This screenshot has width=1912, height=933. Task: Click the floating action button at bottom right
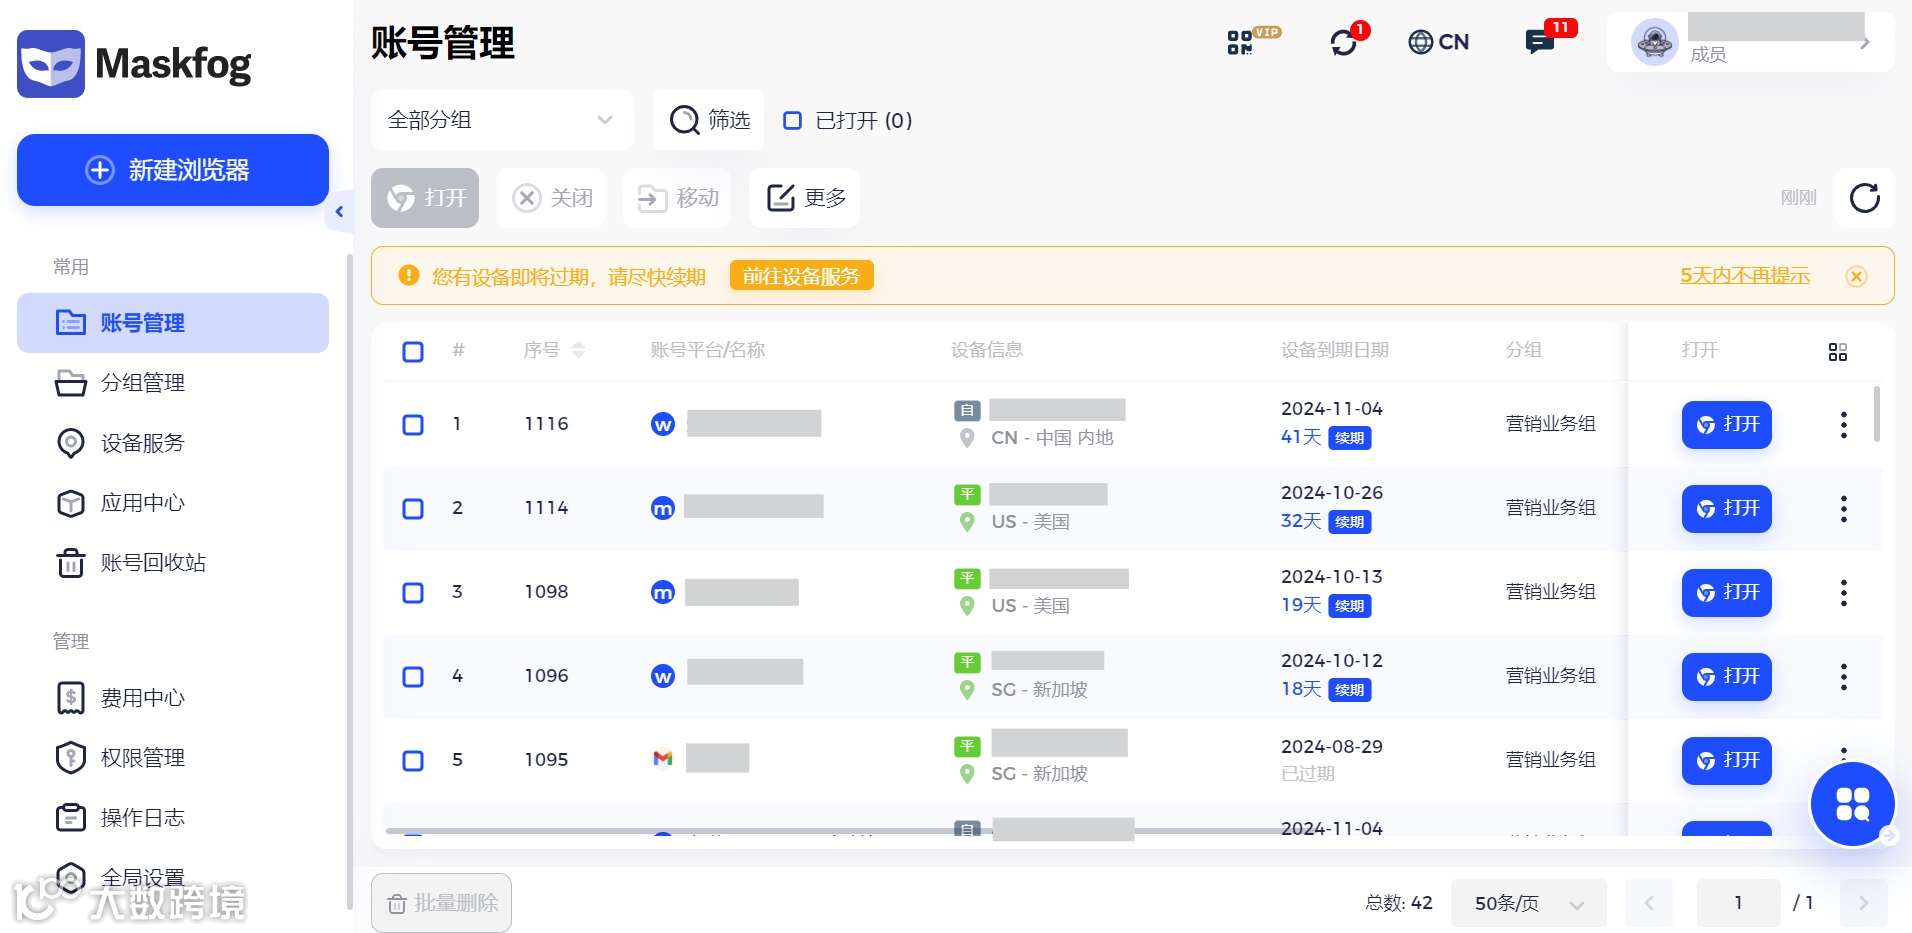1852,804
